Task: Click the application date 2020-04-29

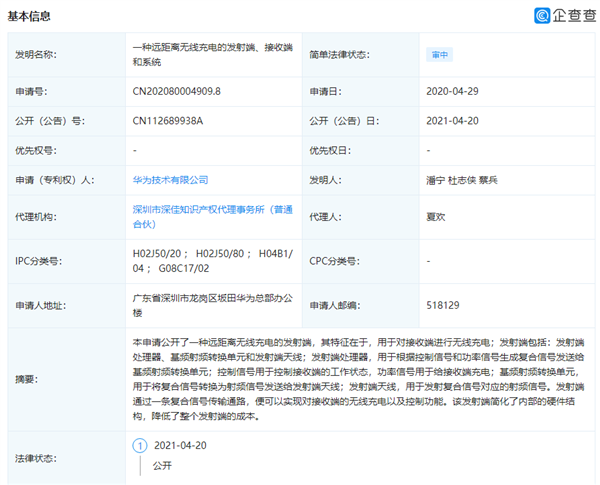Action: click(451, 90)
